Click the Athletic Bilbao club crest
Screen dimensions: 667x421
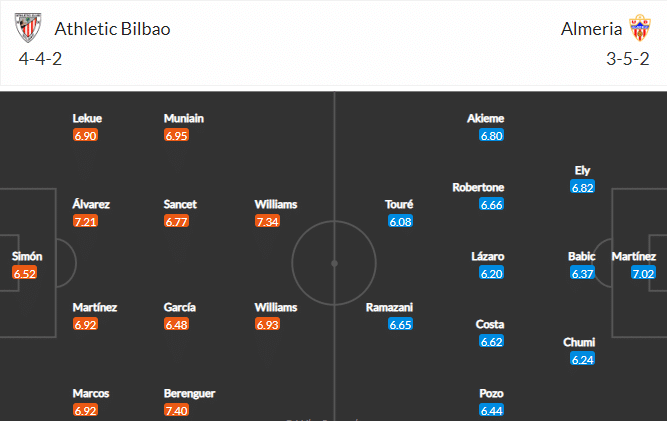coord(28,28)
